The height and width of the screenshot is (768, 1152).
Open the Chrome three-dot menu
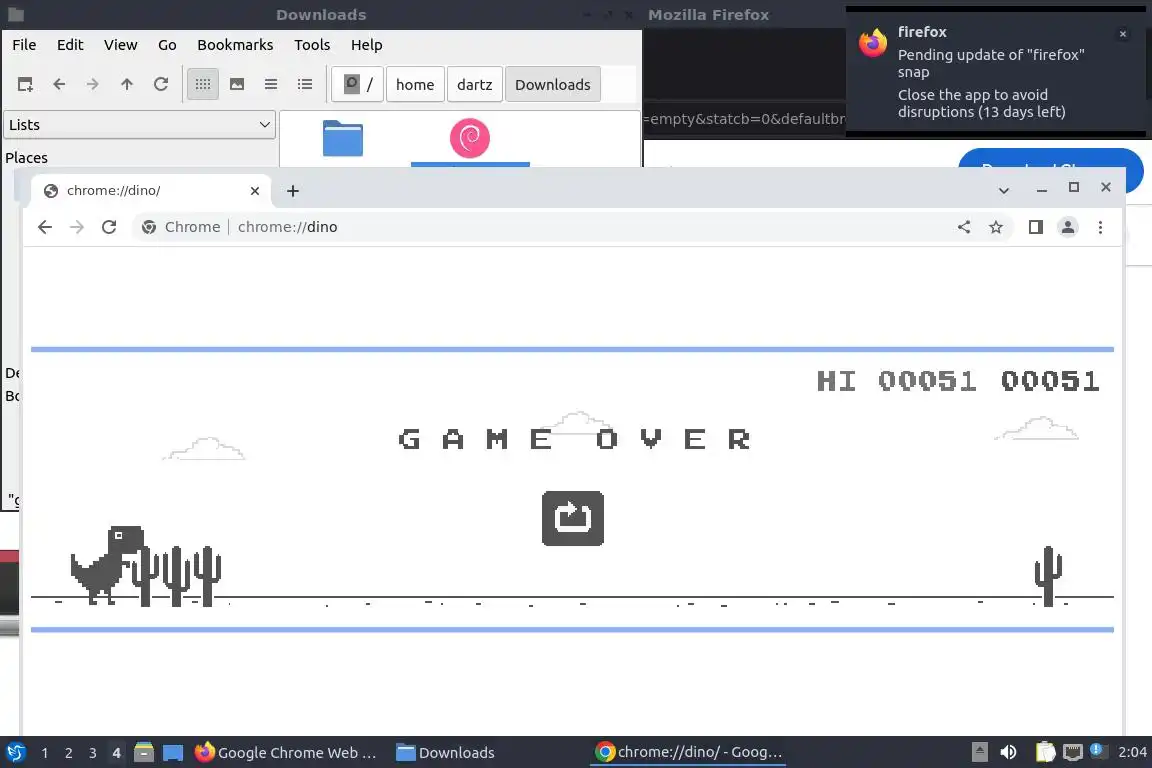click(1100, 227)
